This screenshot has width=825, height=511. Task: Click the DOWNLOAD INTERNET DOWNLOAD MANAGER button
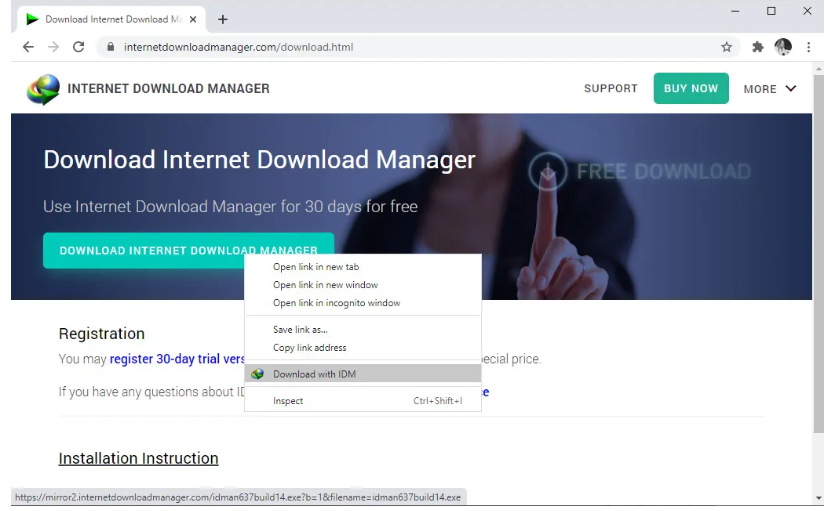coord(188,251)
